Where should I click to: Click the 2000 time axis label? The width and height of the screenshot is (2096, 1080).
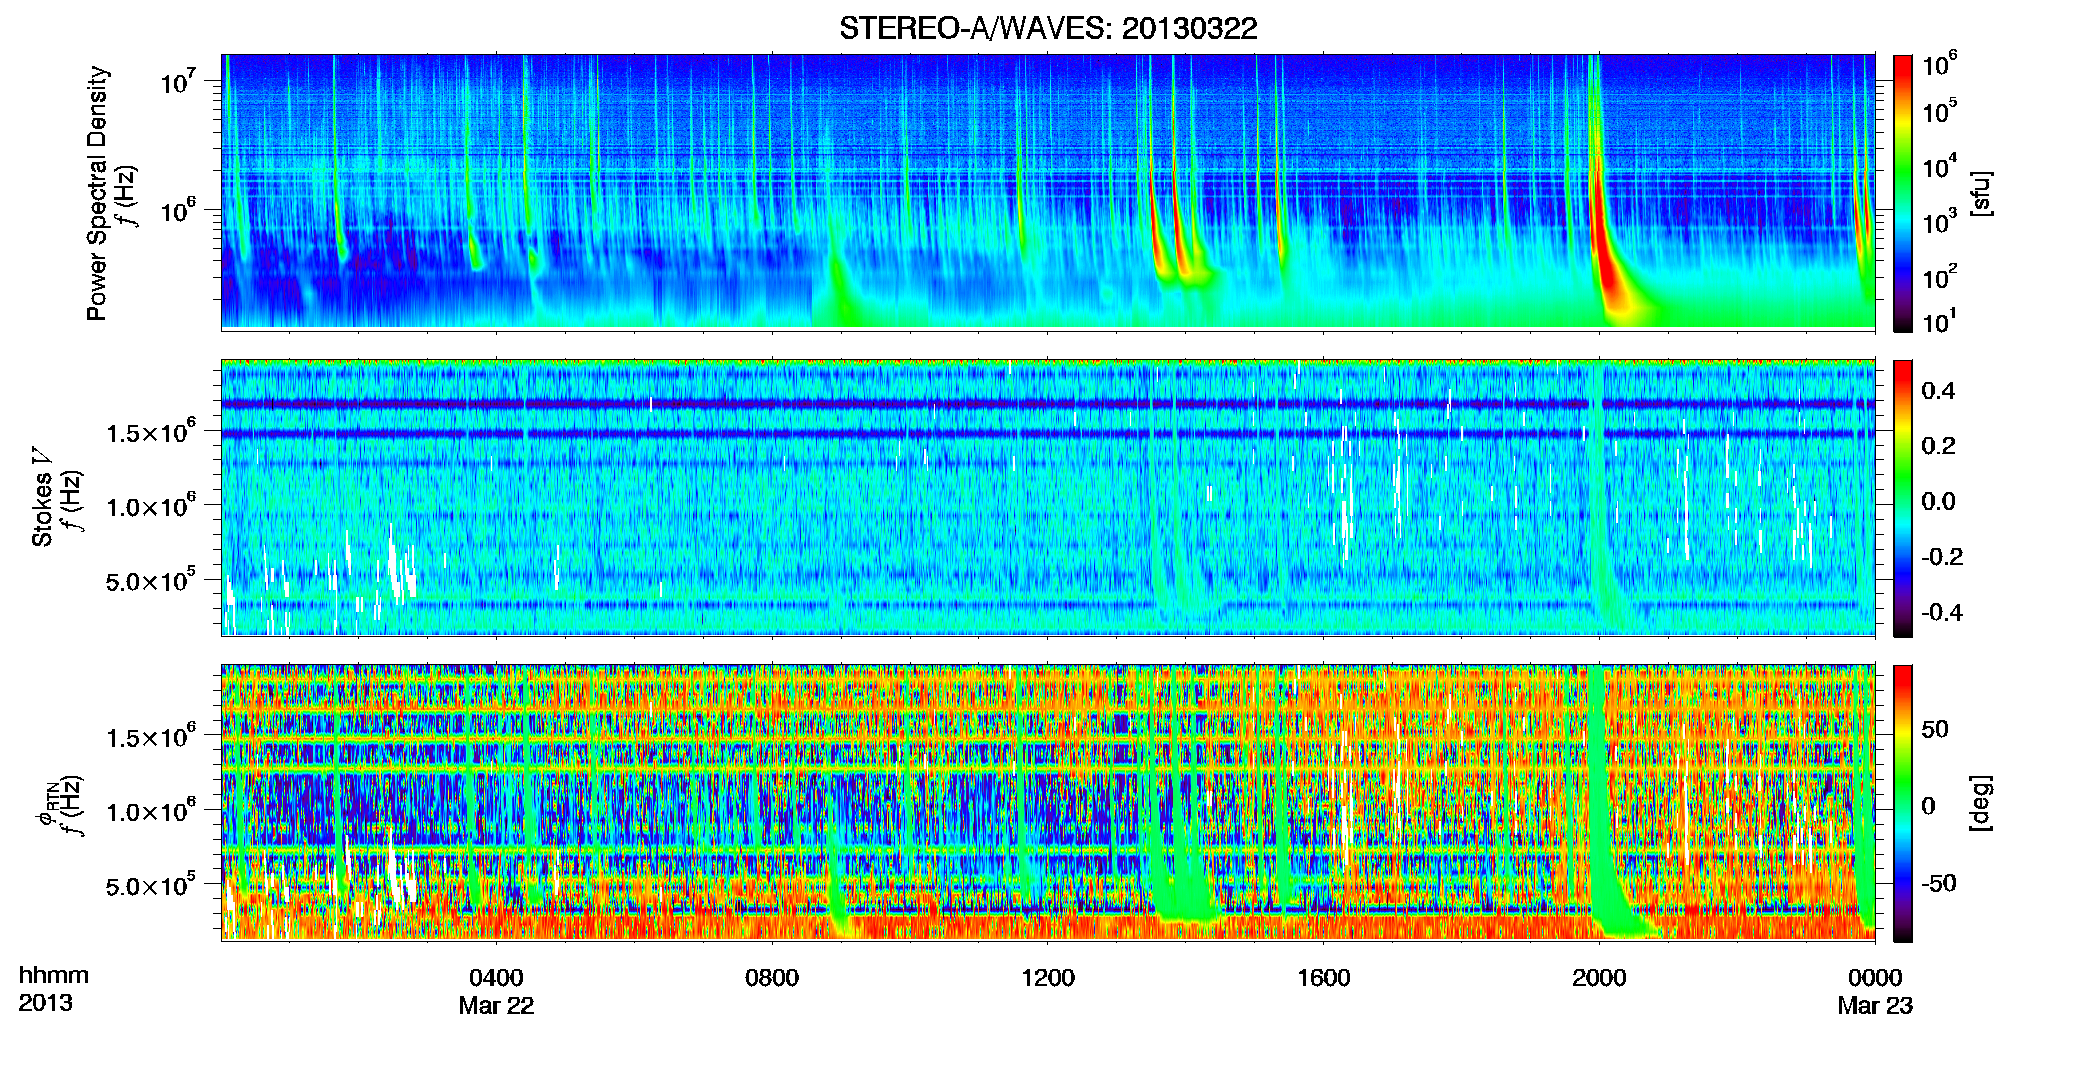(1599, 977)
